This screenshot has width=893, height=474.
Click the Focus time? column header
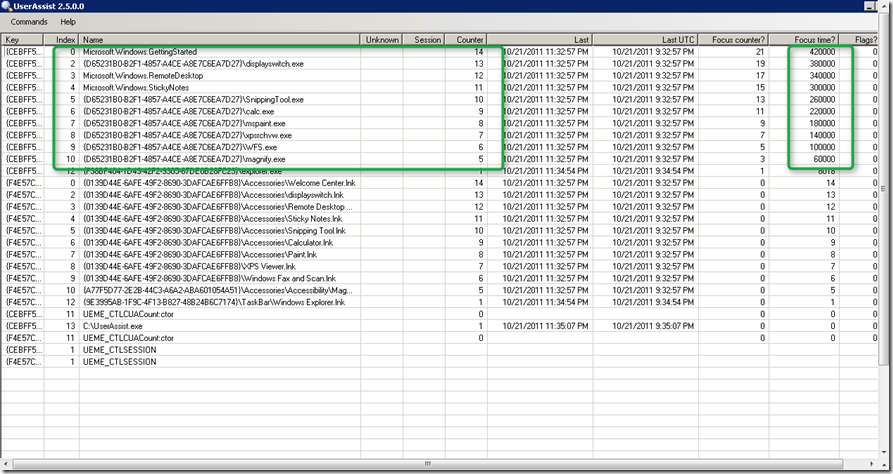click(804, 40)
